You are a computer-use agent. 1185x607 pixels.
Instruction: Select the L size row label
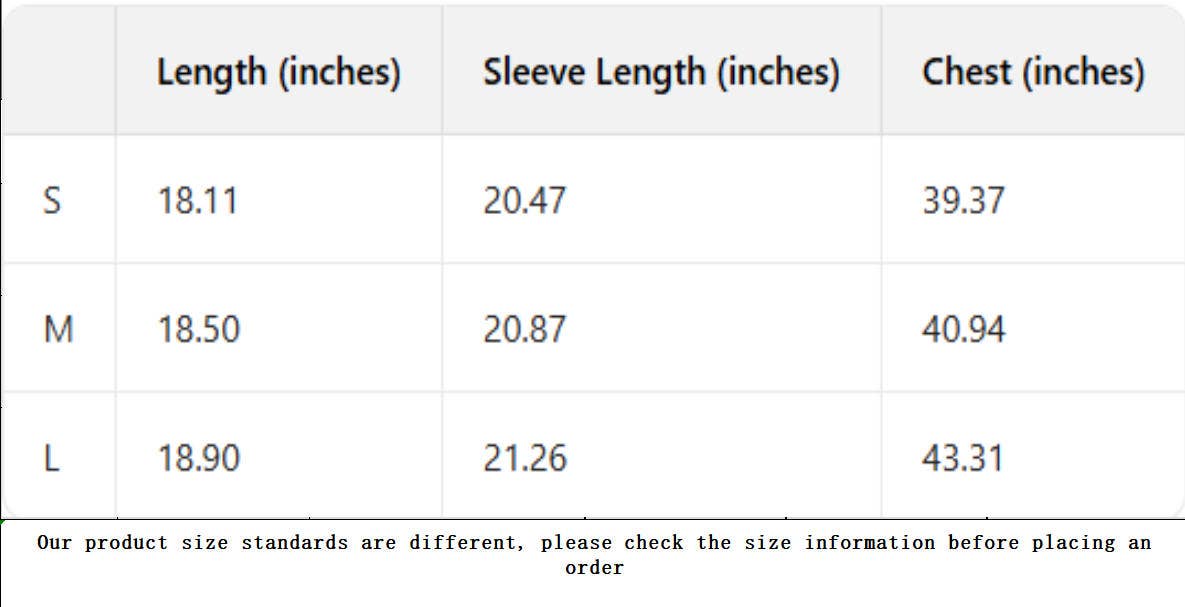coord(52,458)
